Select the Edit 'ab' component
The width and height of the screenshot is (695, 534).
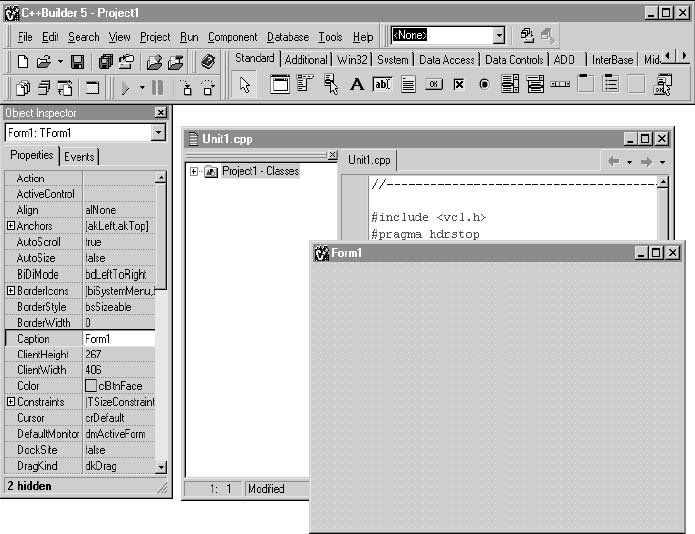coord(382,84)
